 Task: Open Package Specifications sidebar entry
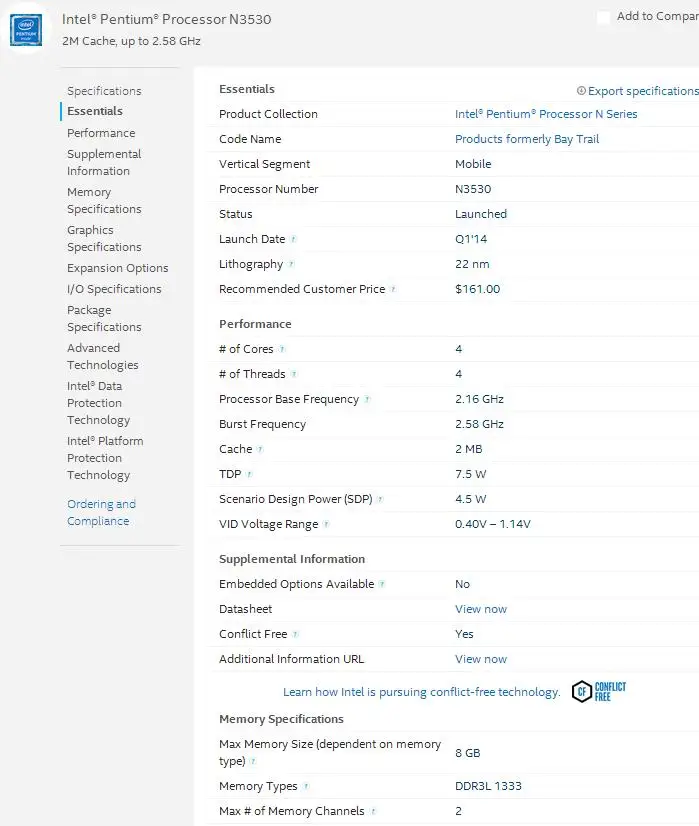[104, 318]
